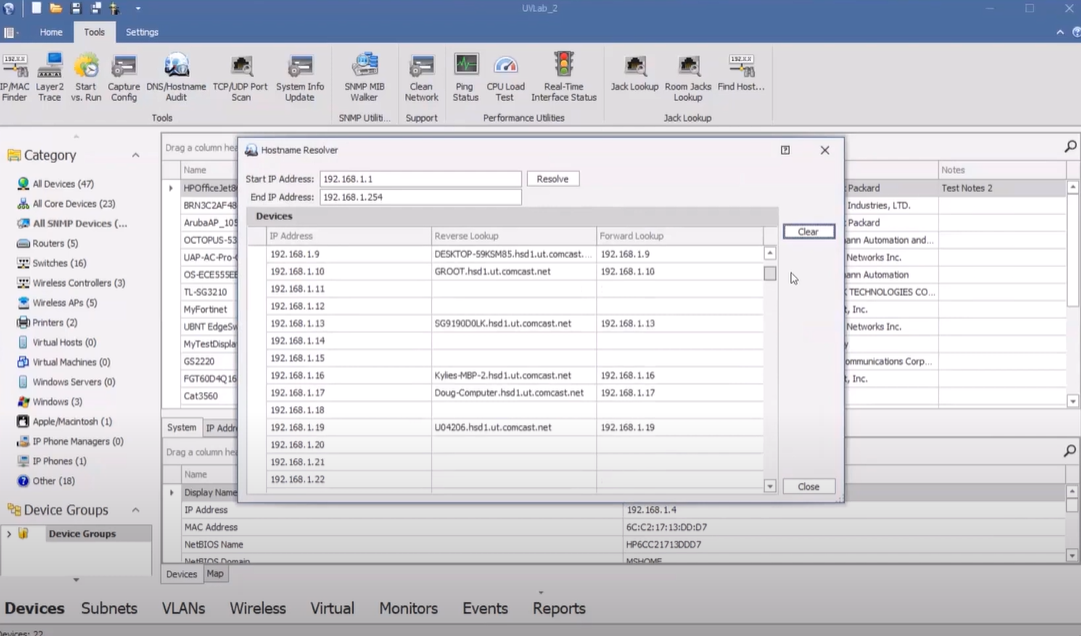Sort by Reverse Lookup column header
Screen dimensions: 1081x636
pos(514,236)
